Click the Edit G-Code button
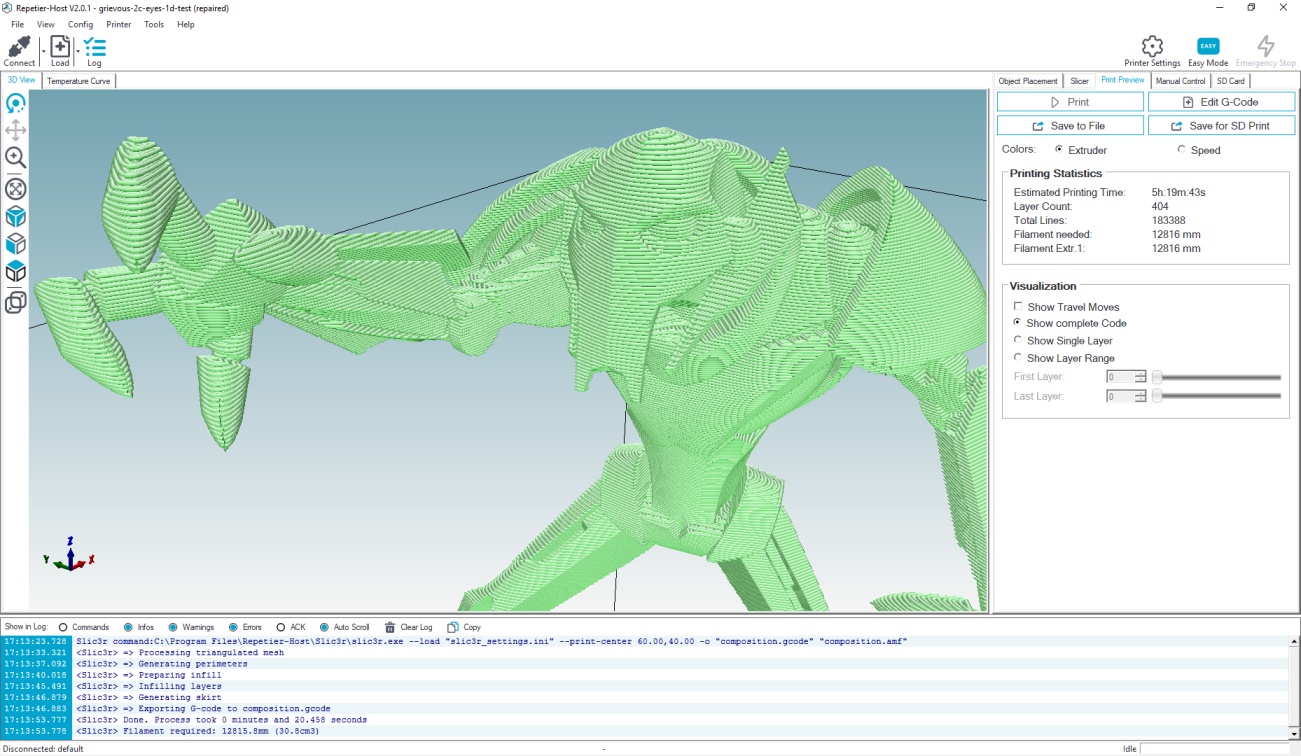Screen dimensions: 1301x756 (1221, 102)
